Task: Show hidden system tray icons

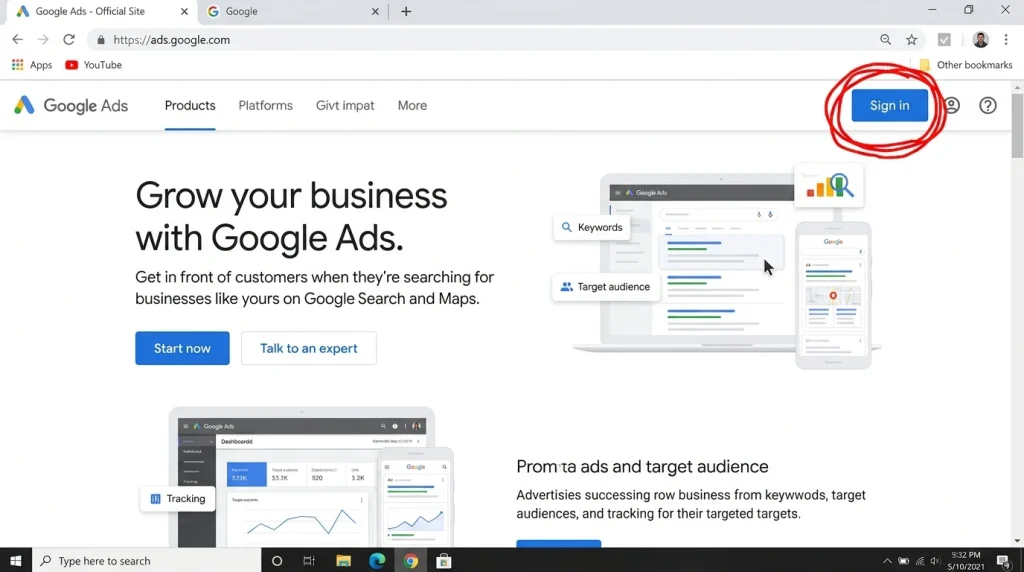Action: pyautogui.click(x=887, y=561)
